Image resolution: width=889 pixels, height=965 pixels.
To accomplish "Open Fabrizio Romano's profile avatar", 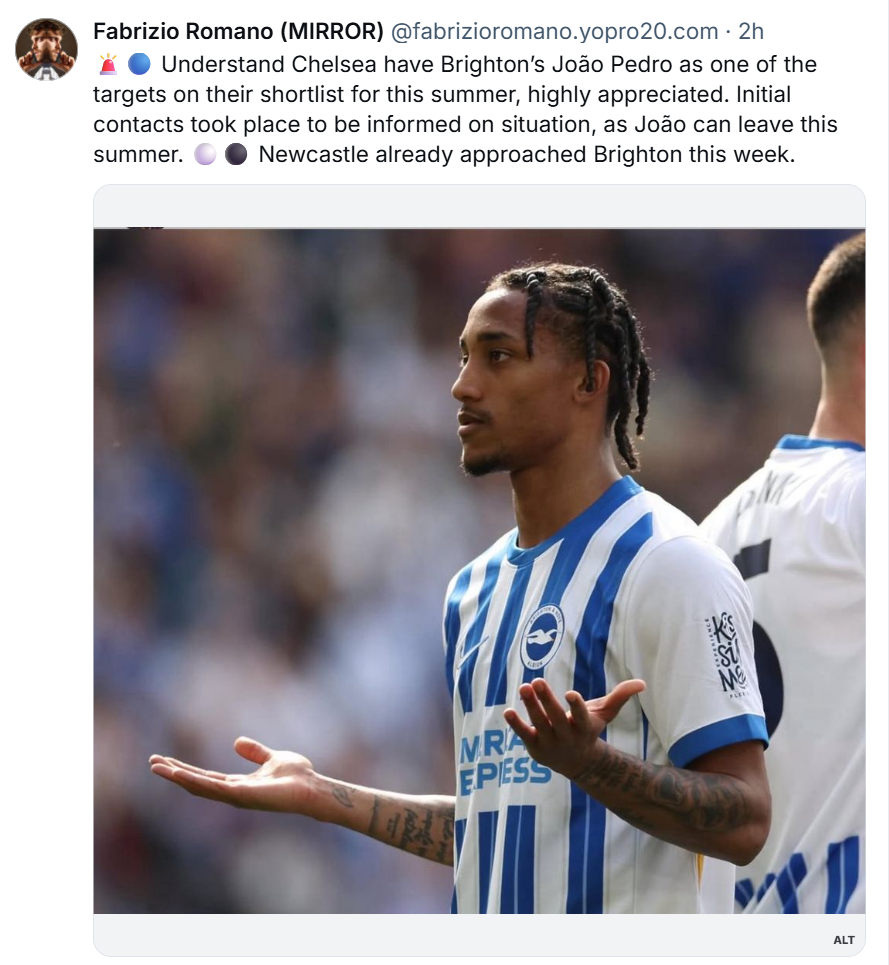I will [x=46, y=49].
